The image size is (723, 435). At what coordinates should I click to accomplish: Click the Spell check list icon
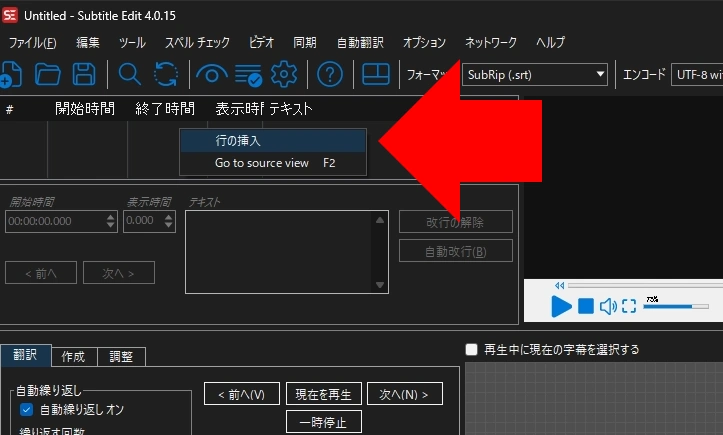pos(248,75)
